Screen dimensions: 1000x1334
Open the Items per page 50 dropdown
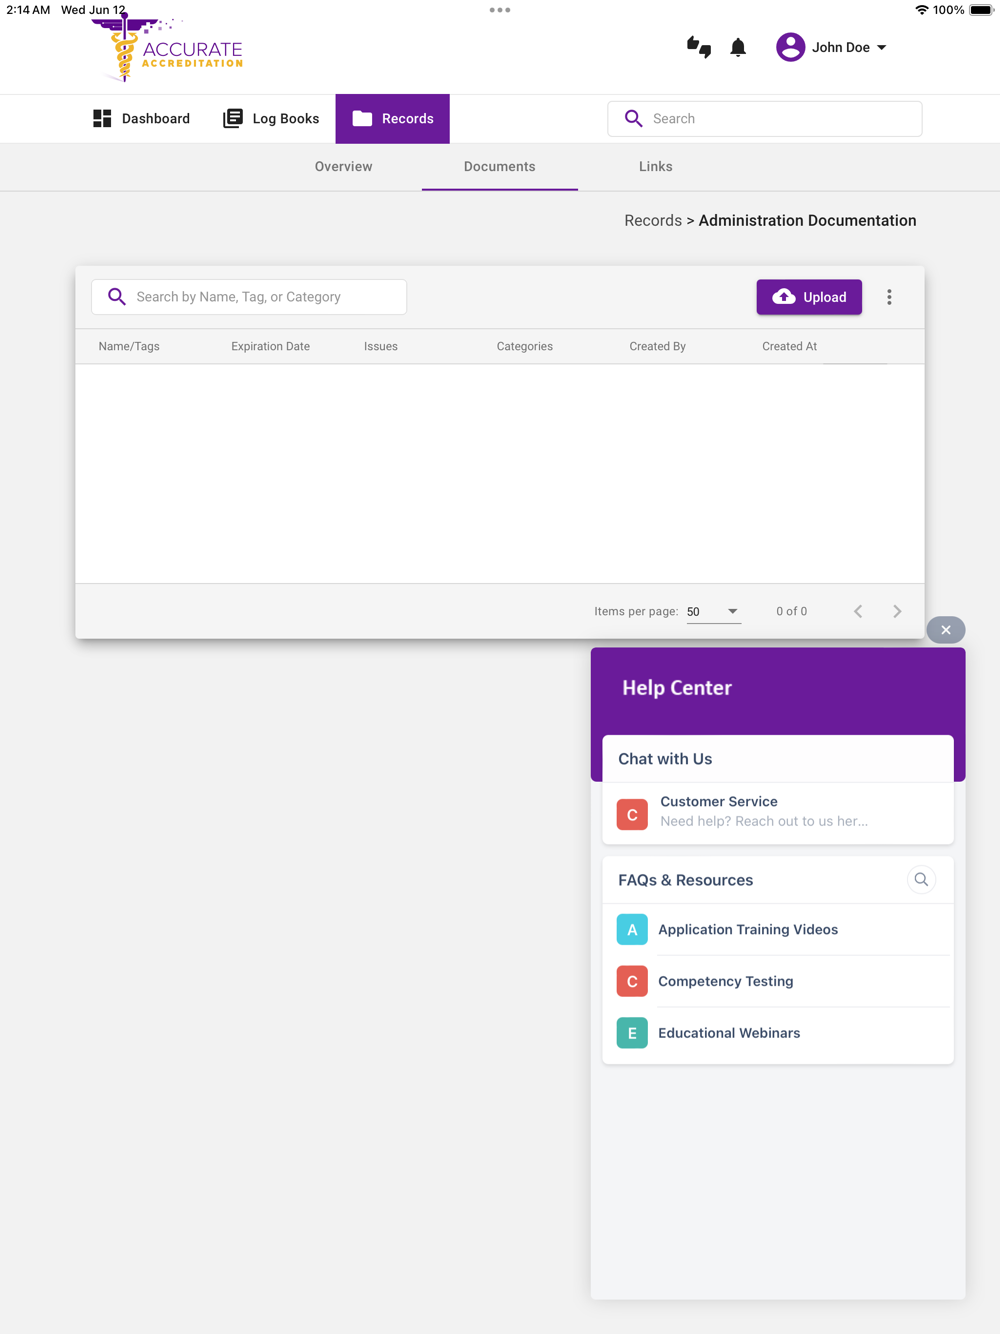[x=713, y=611]
